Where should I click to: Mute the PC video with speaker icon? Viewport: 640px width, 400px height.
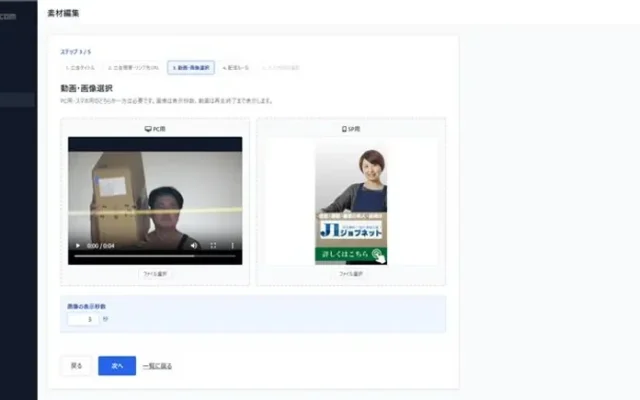click(x=194, y=245)
